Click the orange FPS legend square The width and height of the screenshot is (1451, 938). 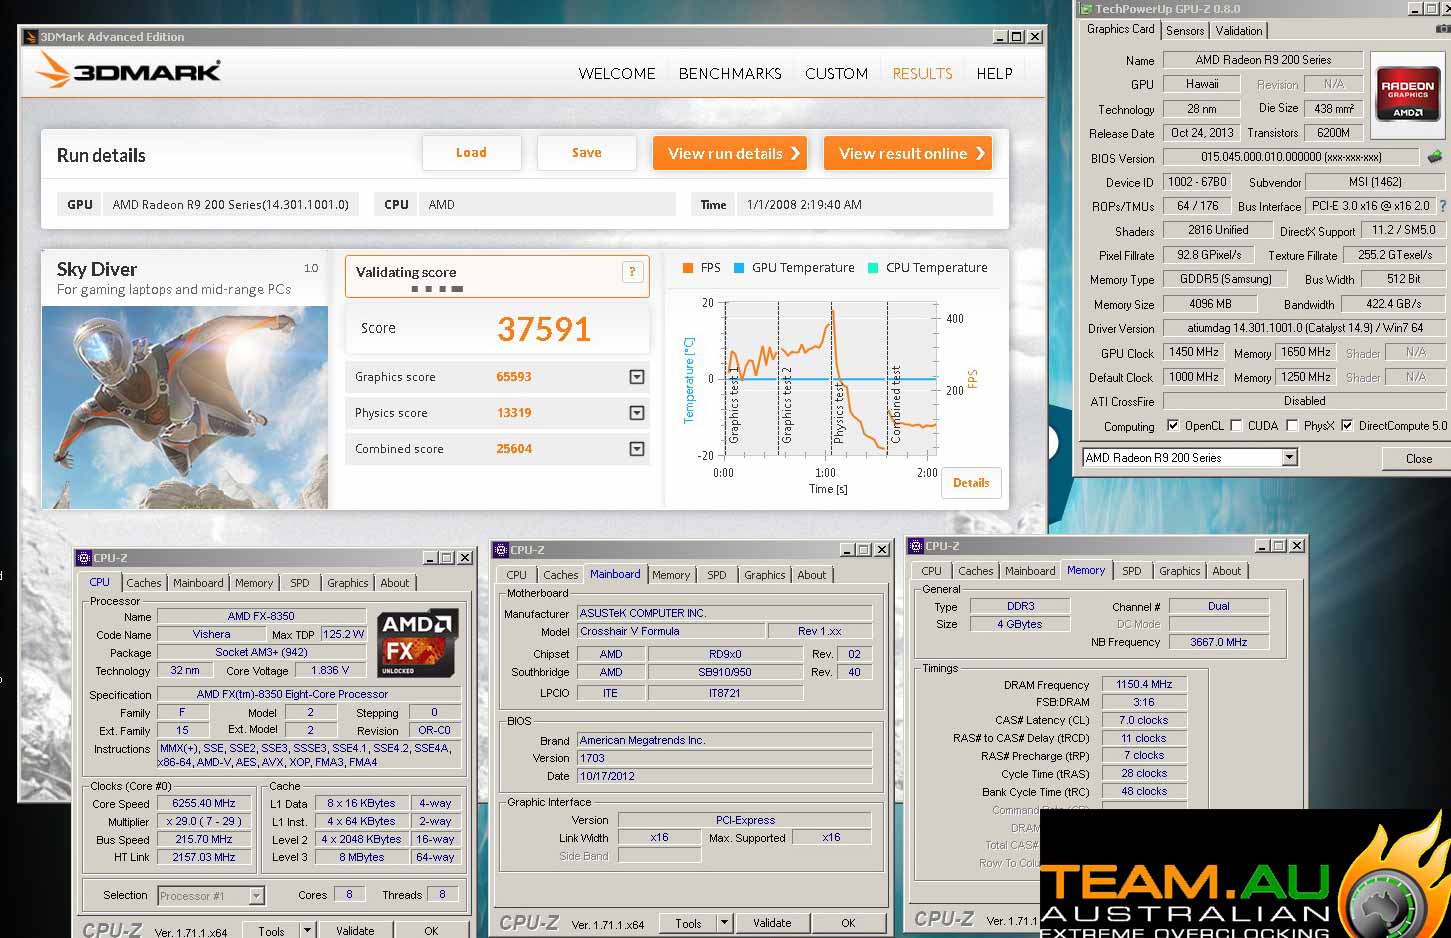[687, 268]
